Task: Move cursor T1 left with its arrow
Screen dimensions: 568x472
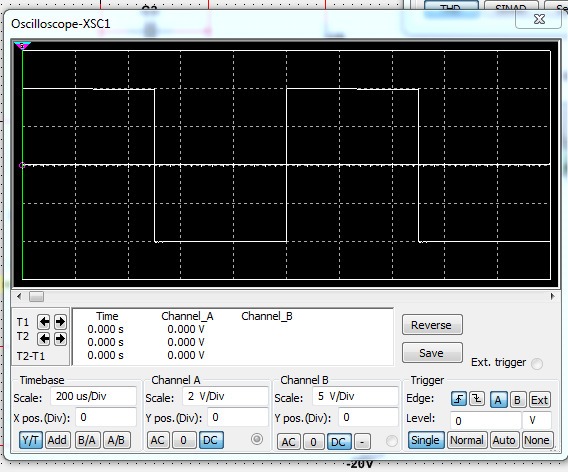Action: [44, 322]
